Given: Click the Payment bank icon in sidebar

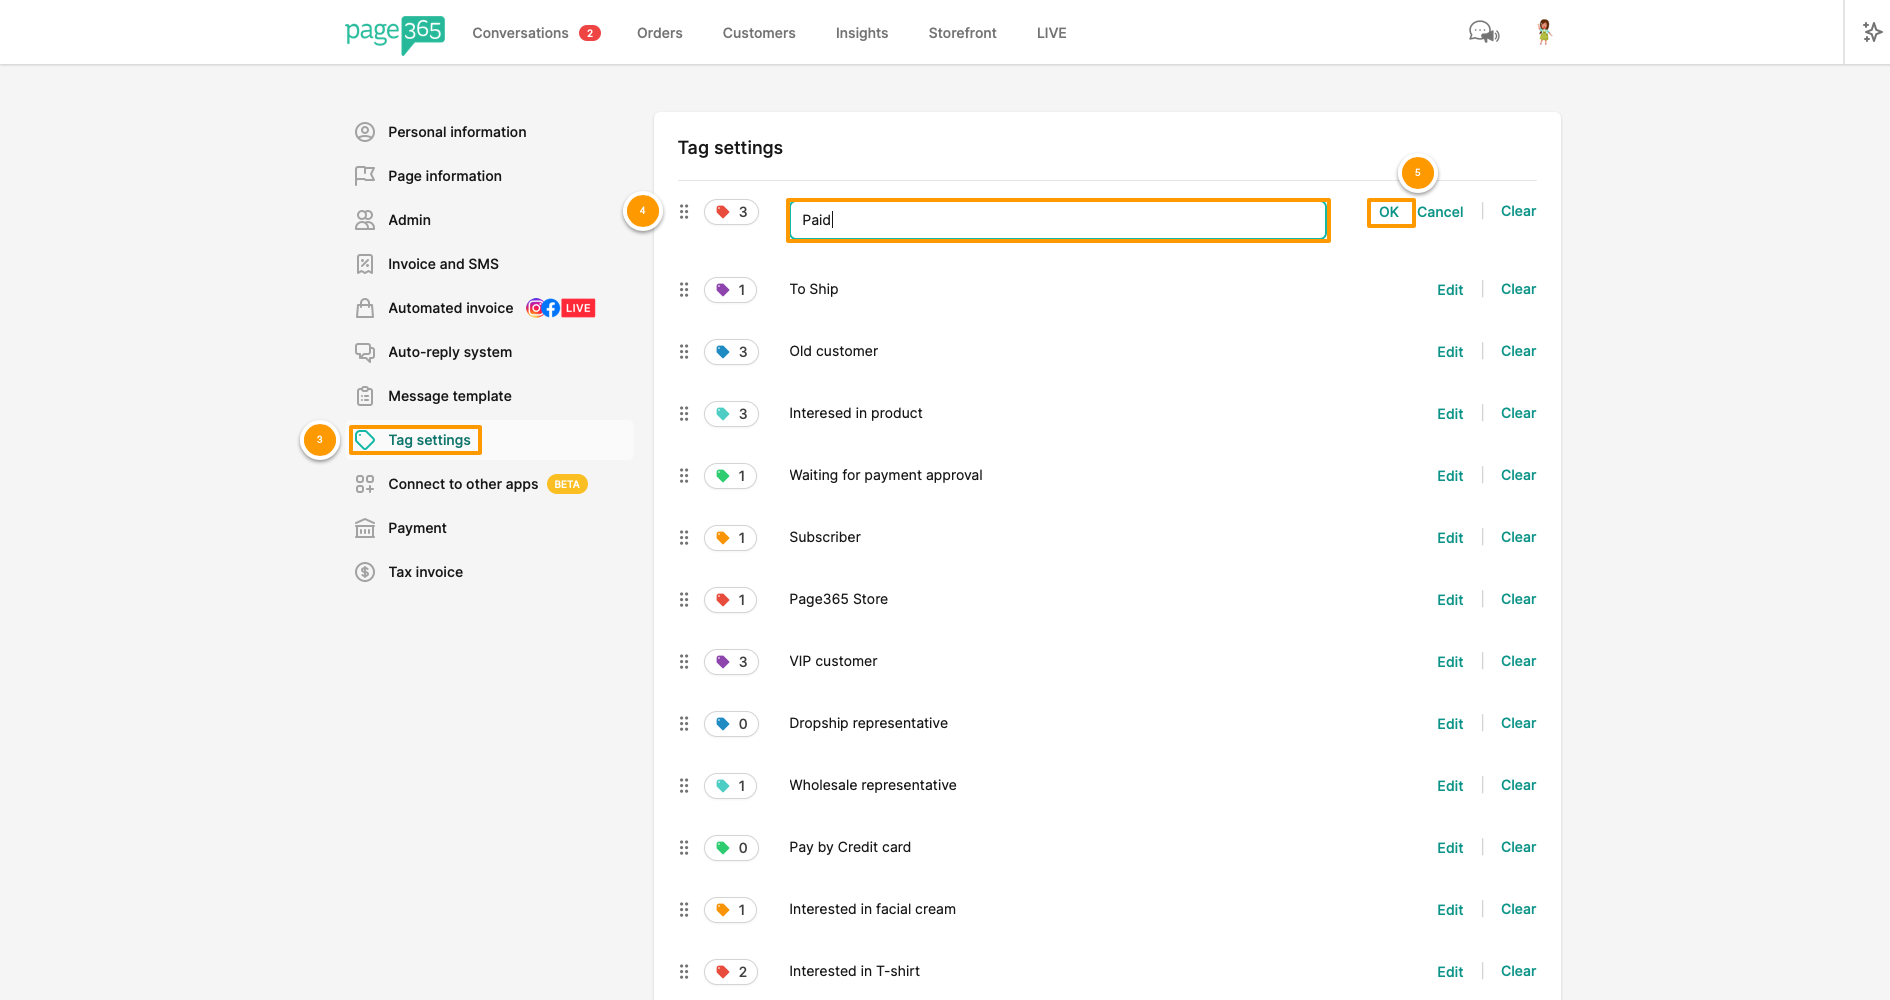Looking at the screenshot, I should click(x=365, y=528).
